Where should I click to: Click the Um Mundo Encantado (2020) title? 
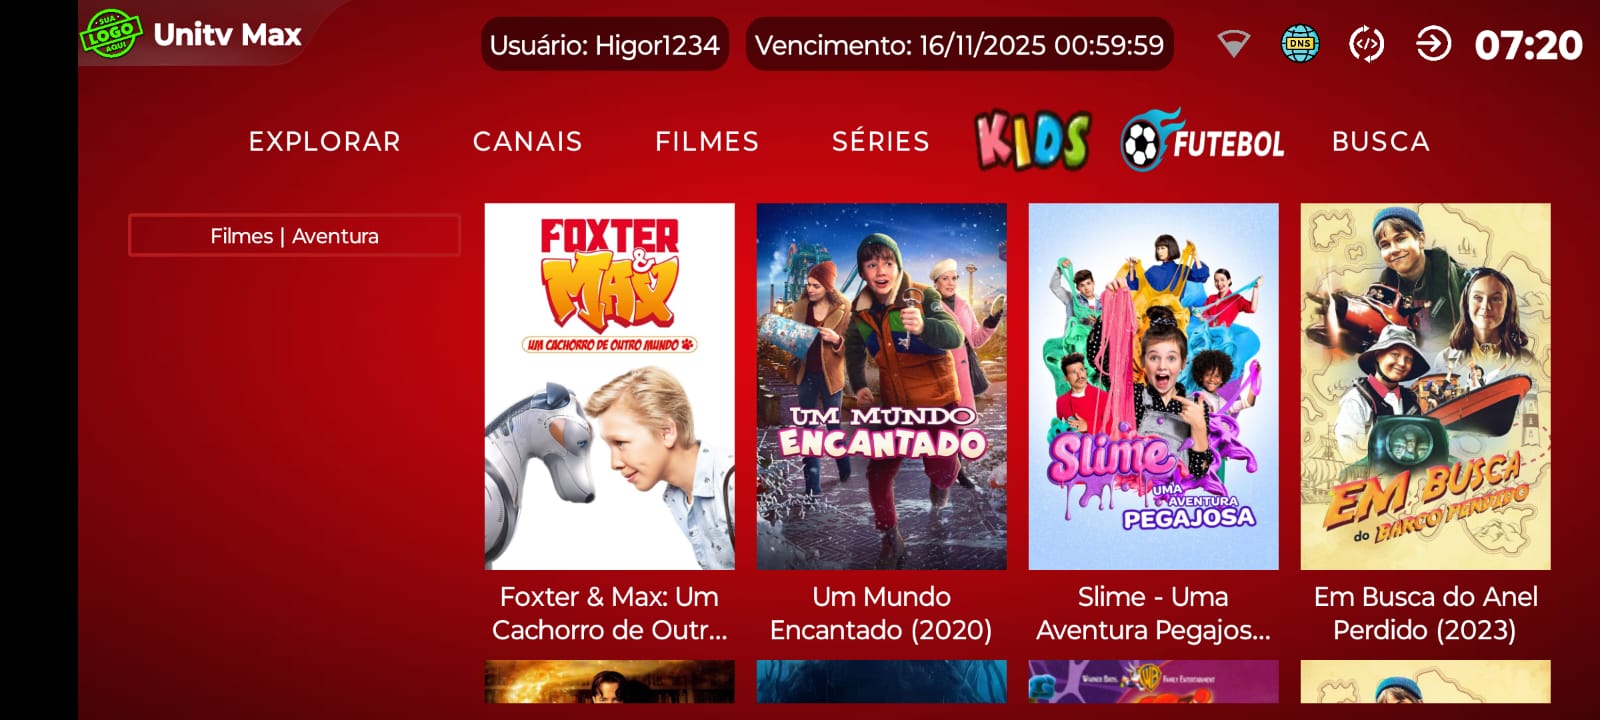click(881, 613)
